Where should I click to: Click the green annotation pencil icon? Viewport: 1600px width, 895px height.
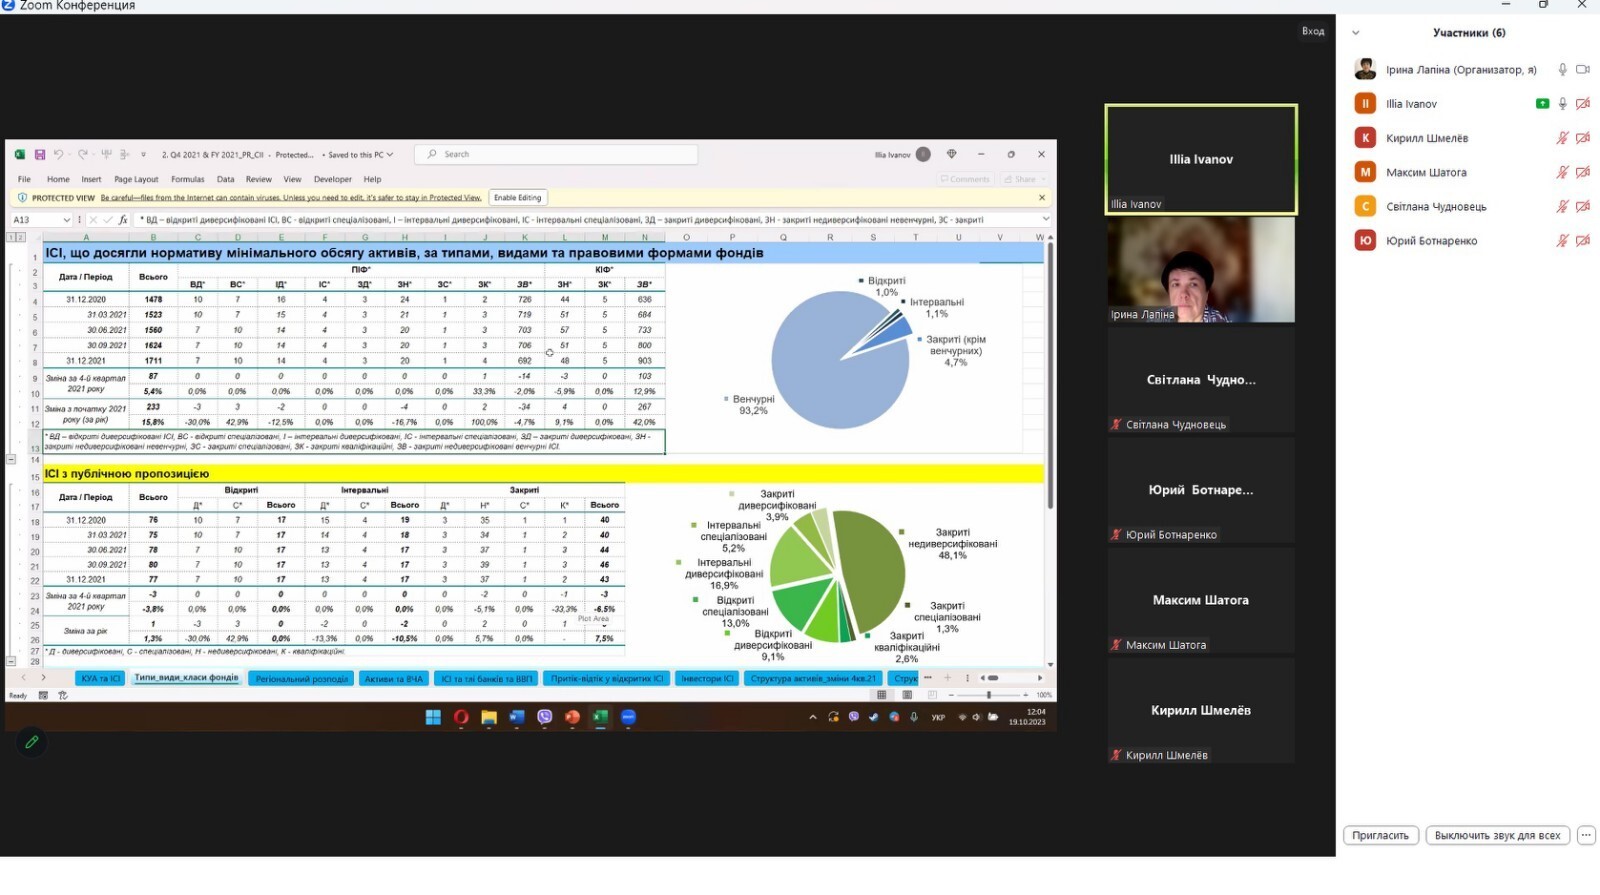coord(31,742)
